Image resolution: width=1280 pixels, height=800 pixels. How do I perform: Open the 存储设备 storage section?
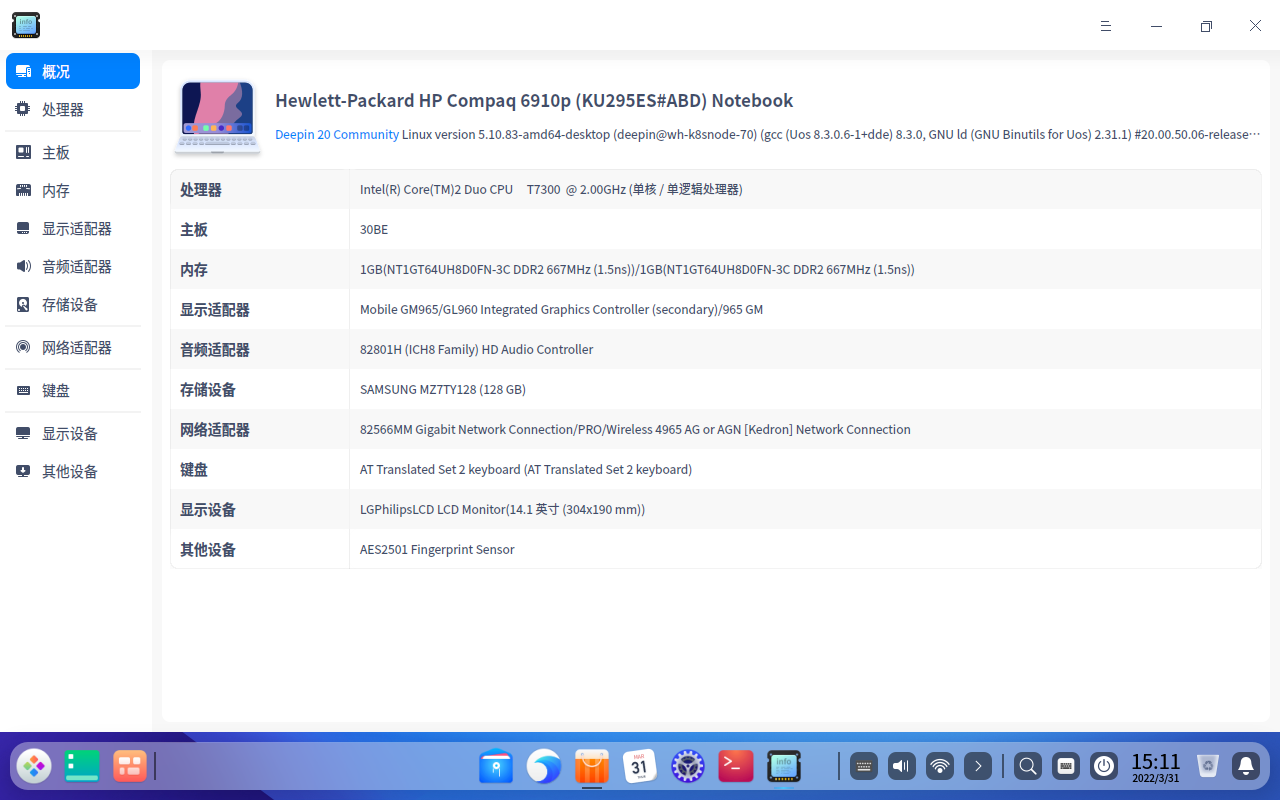pyautogui.click(x=73, y=304)
